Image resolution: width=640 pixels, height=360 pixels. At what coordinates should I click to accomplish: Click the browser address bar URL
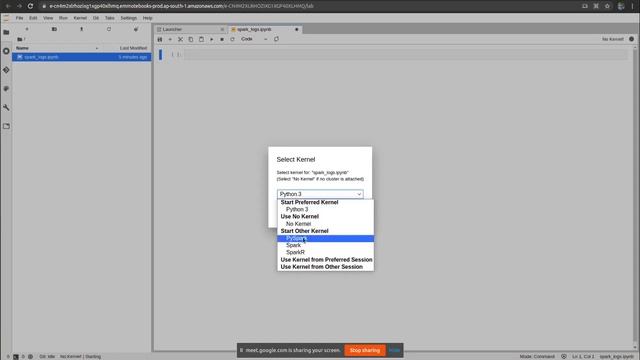point(182,6)
